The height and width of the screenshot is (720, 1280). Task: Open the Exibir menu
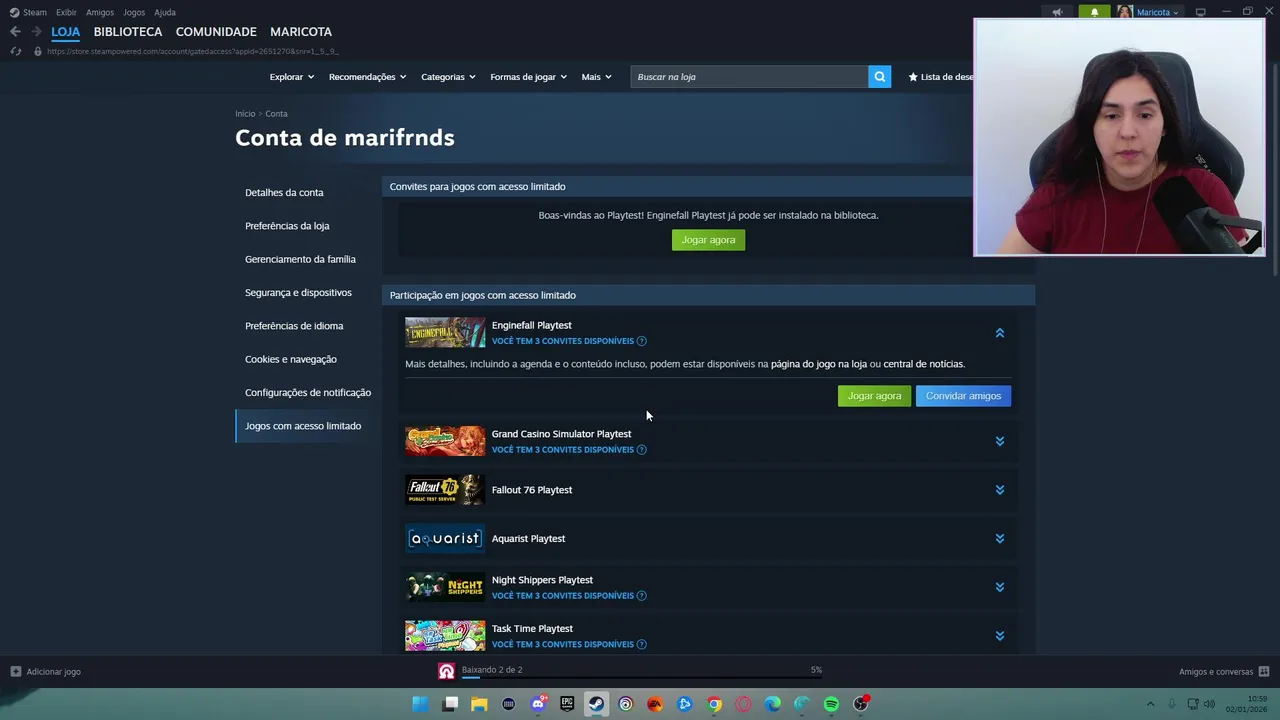coord(66,12)
